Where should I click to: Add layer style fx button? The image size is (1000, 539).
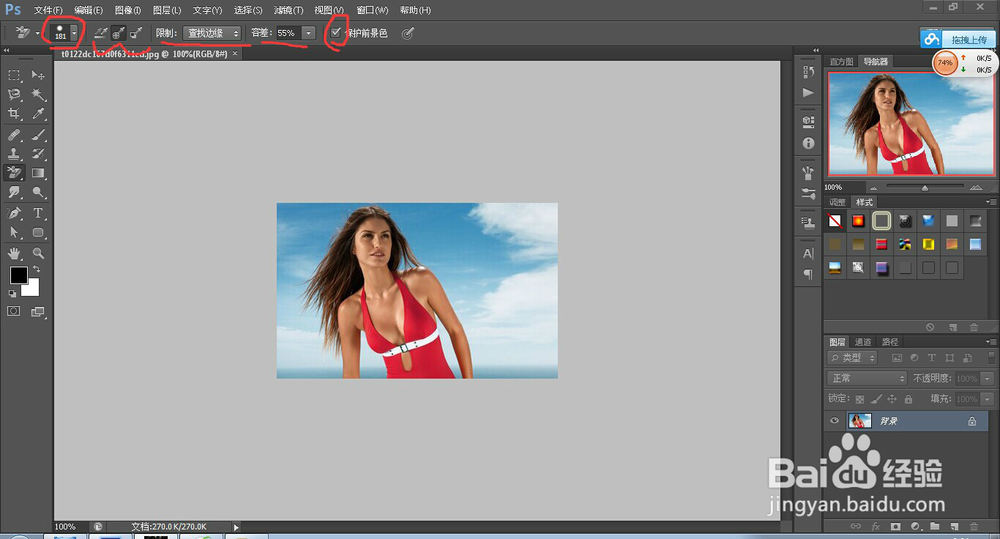[x=876, y=527]
